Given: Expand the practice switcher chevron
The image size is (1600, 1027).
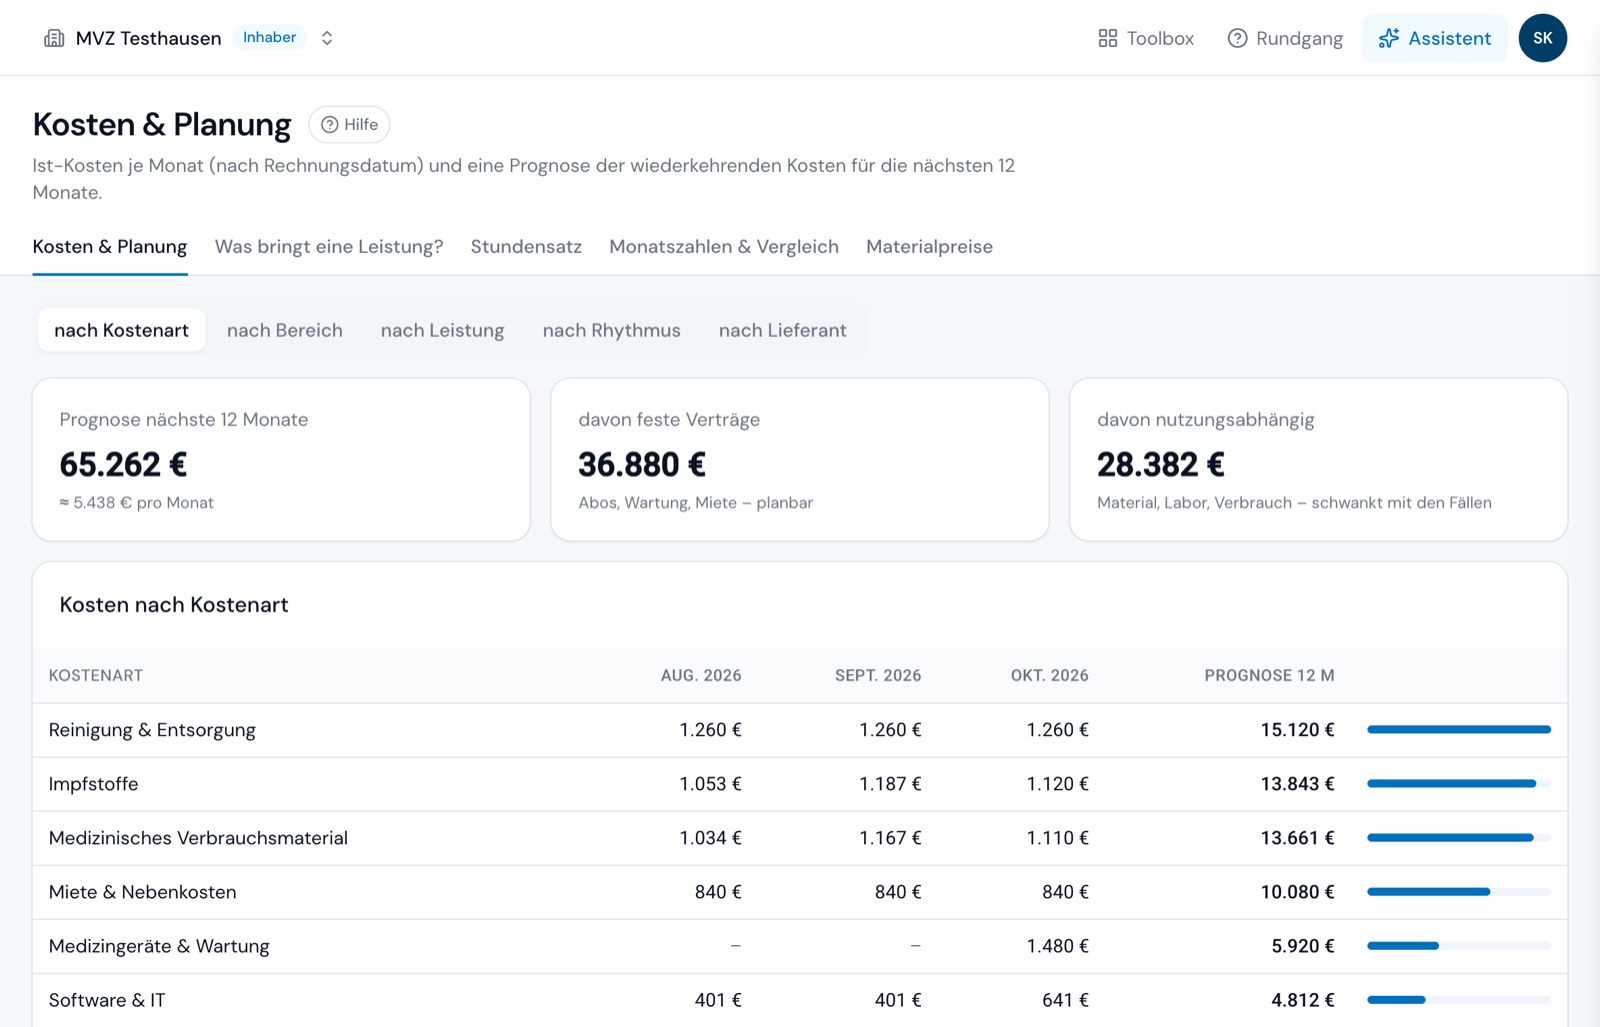Looking at the screenshot, I should point(327,38).
